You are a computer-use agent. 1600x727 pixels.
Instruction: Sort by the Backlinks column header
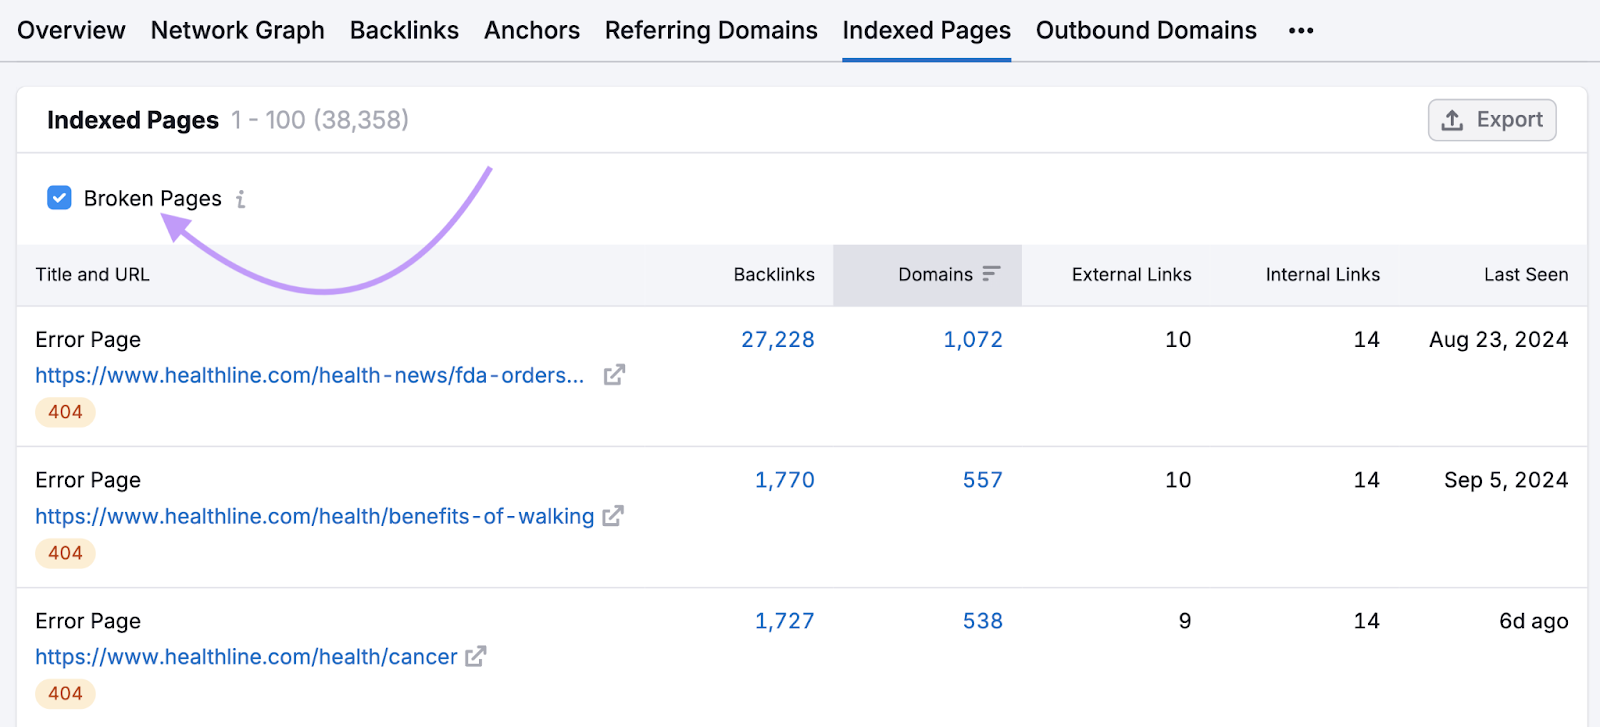click(x=773, y=275)
